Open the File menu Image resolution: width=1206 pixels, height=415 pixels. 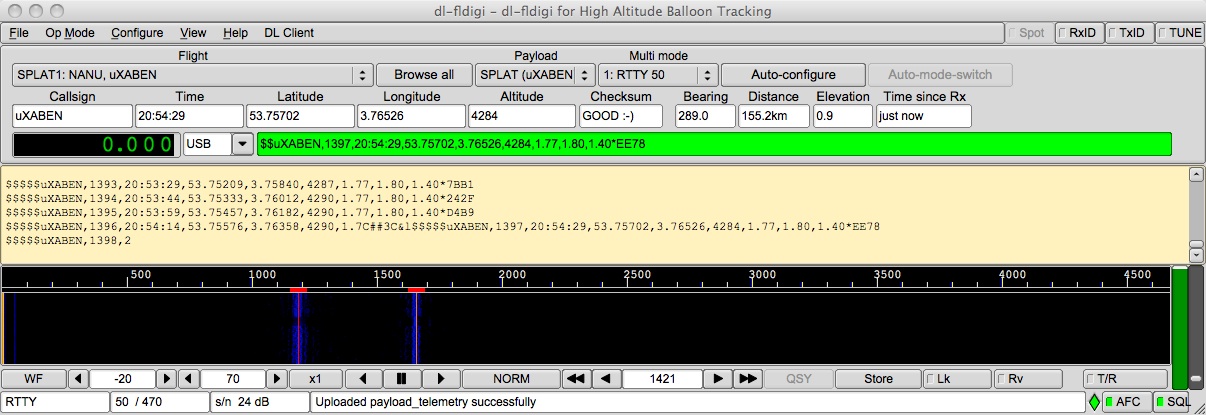[x=19, y=33]
